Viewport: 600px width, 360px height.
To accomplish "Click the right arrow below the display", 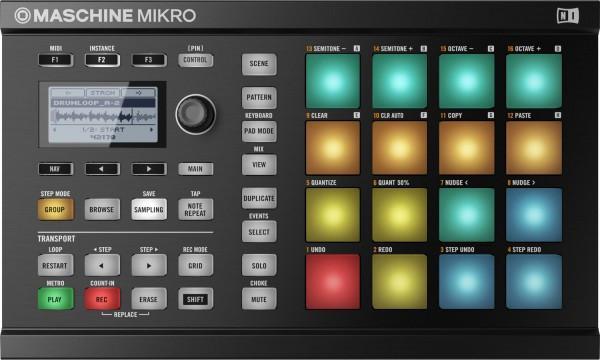I will coord(149,169).
